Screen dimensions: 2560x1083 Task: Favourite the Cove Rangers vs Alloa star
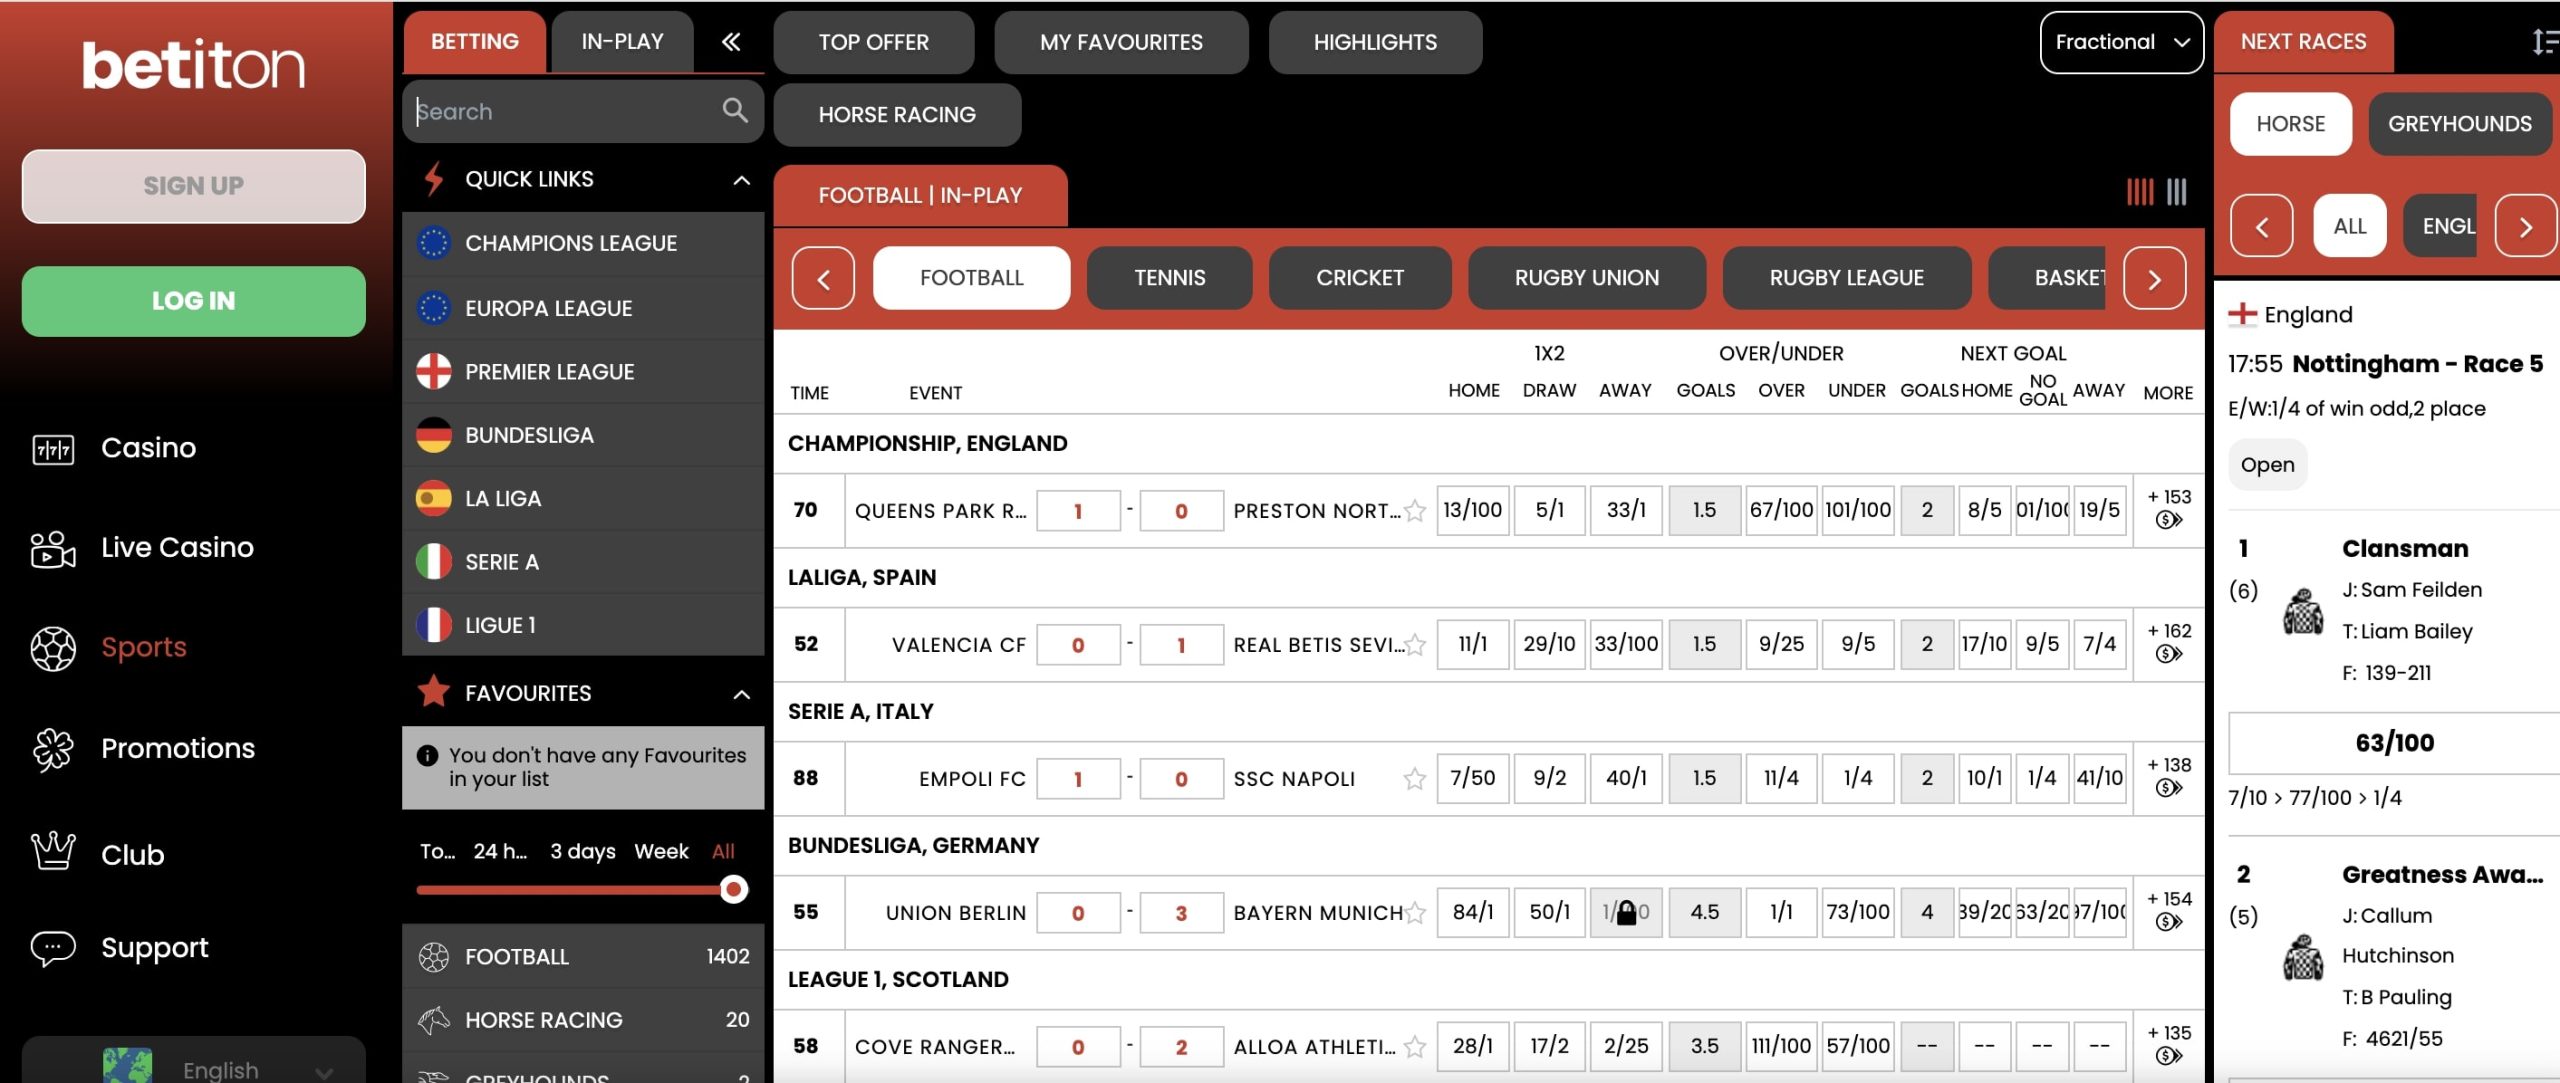point(1414,1047)
